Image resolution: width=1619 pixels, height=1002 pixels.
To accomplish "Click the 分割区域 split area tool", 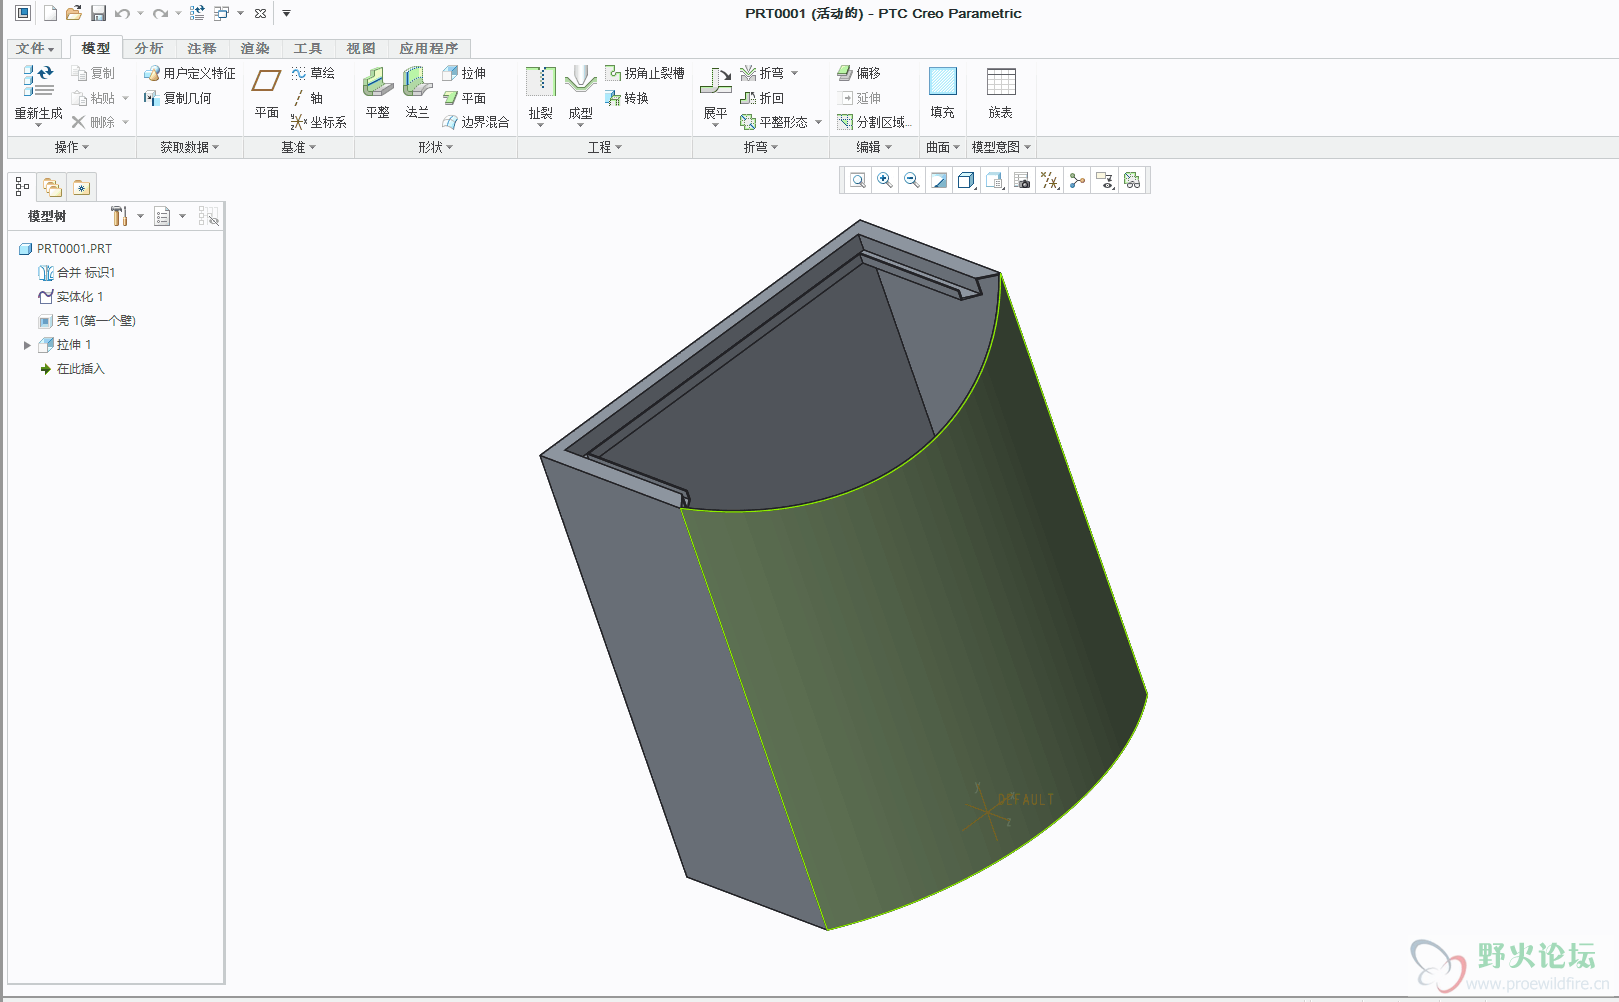I will click(875, 122).
